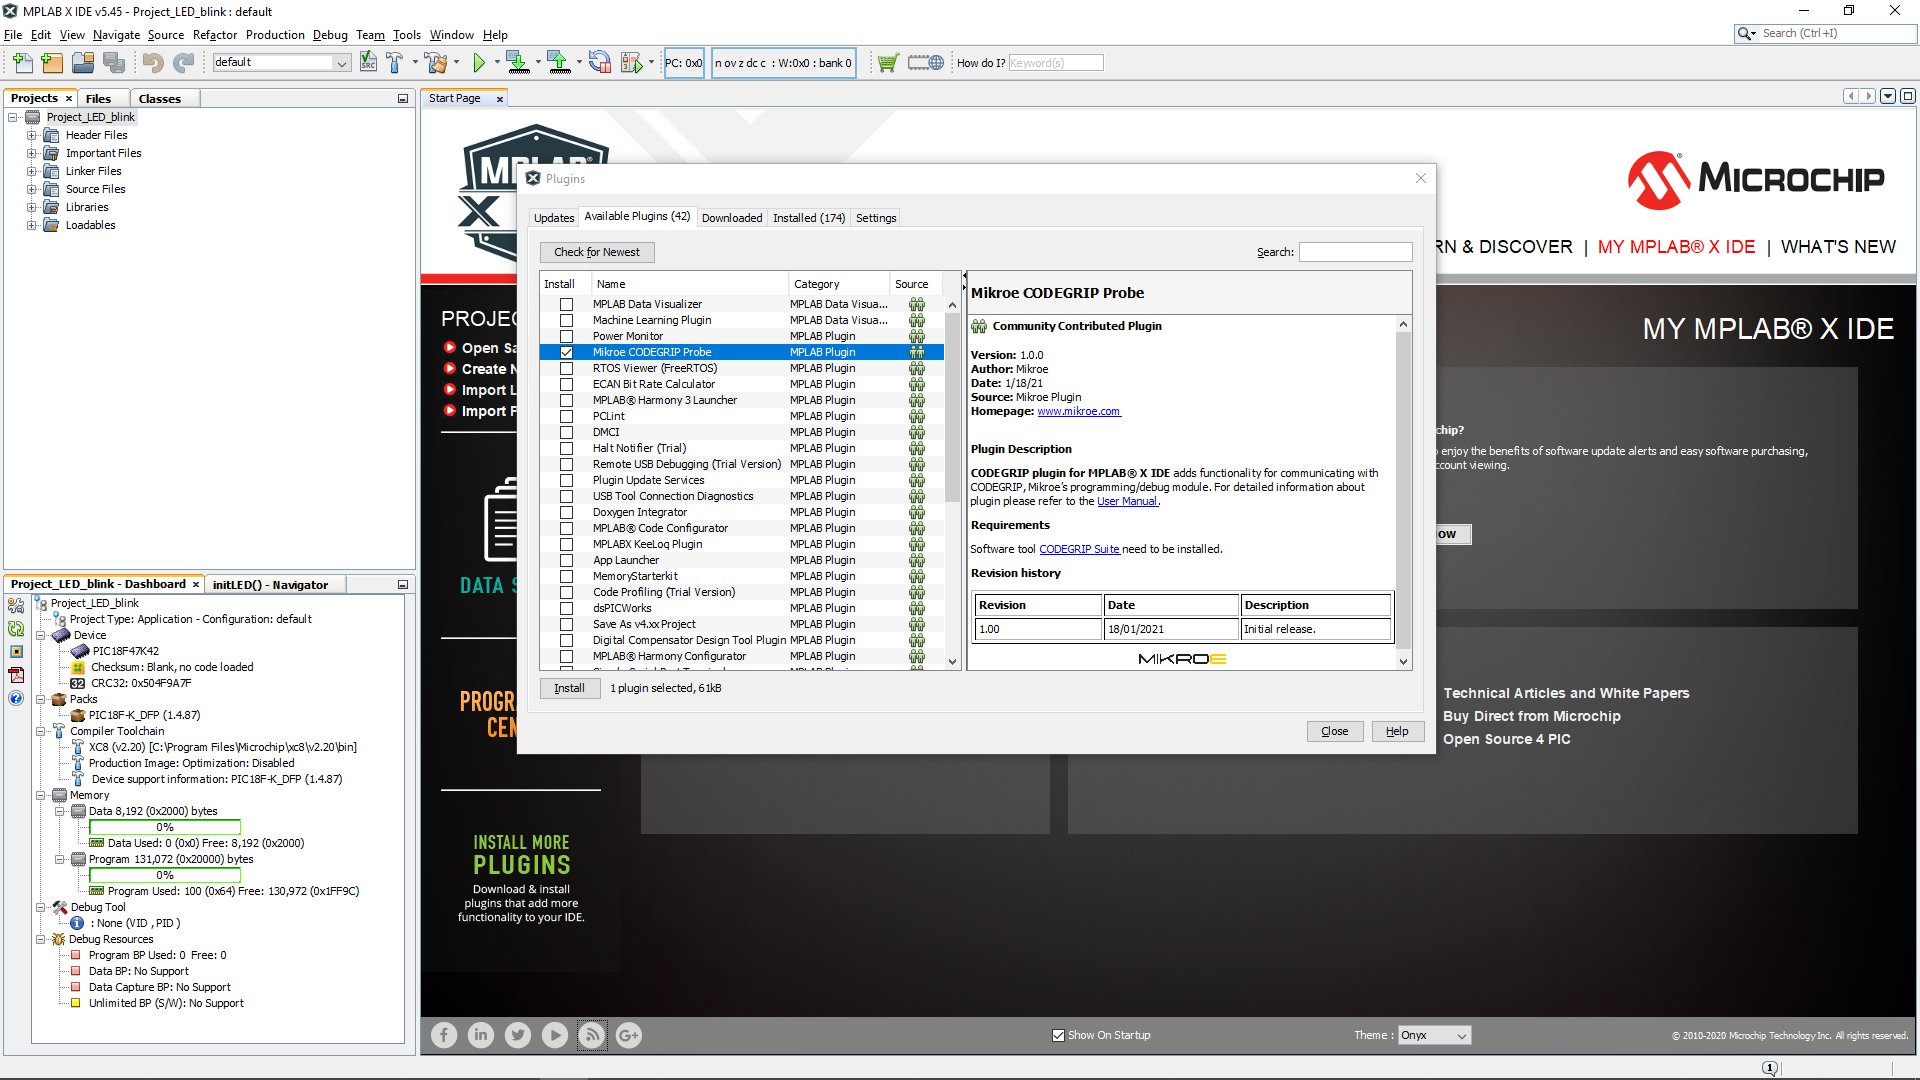Click the green Refresh Debug Tool Status icon

[x=16, y=629]
